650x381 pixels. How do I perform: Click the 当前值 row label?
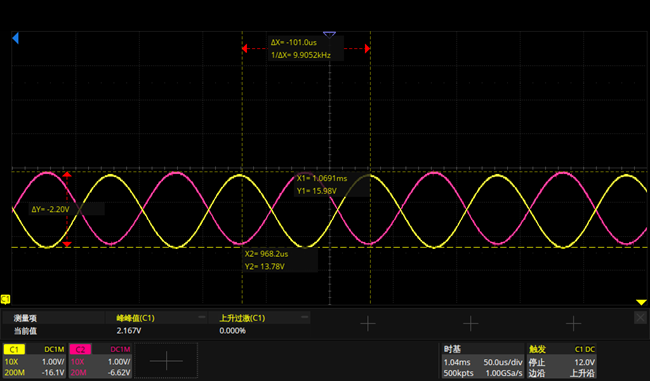[25, 330]
